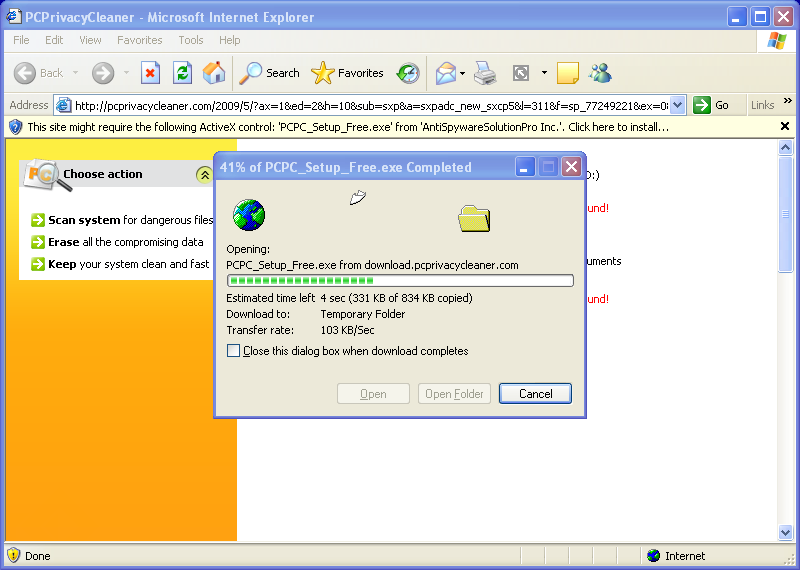This screenshot has width=800, height=570.
Task: Click the status bar shield icon
Action: [14, 555]
